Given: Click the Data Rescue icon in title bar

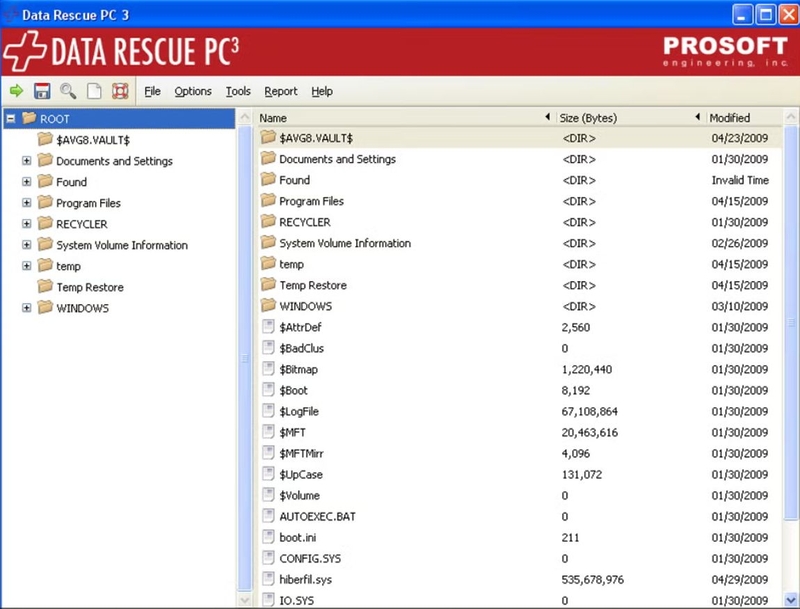Looking at the screenshot, I should 10,14.
